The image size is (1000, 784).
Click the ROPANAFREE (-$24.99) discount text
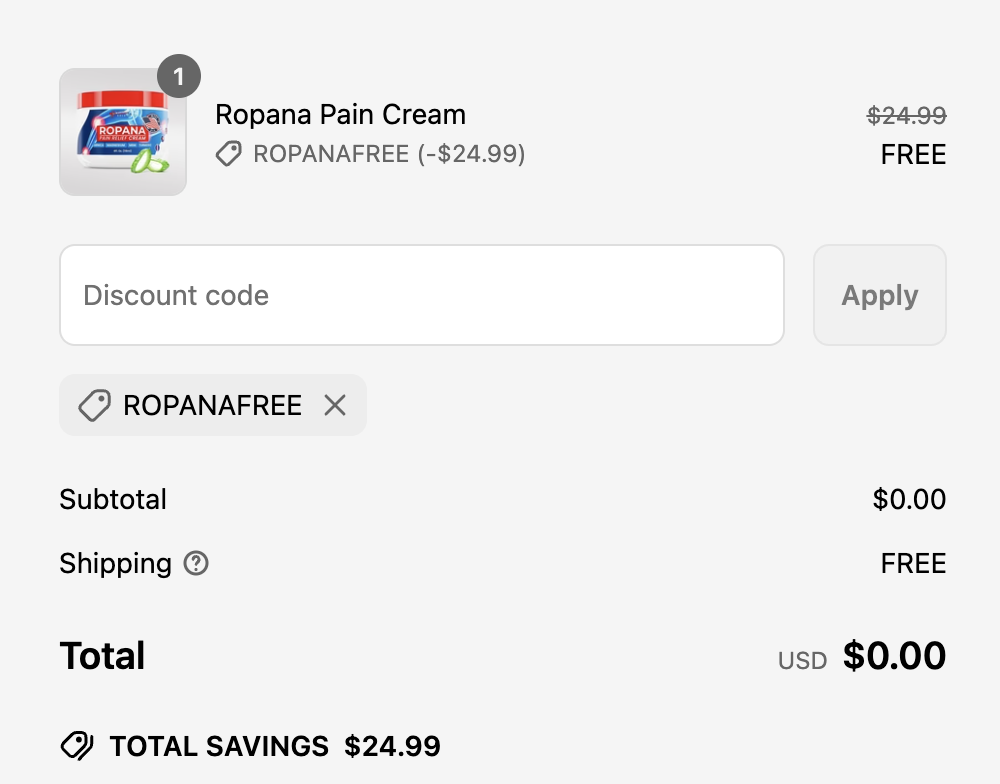[x=389, y=154]
